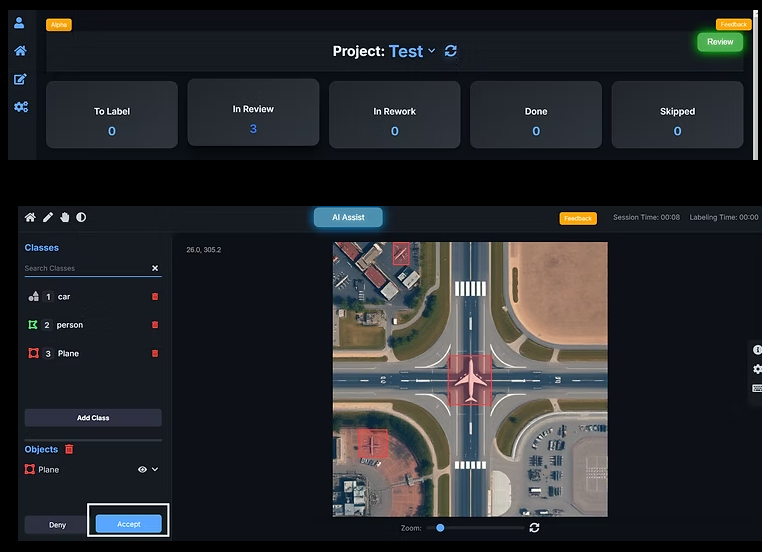Screen dimensions: 762x552
Task: Open project settings gears icon in sidebar
Action: click(x=20, y=106)
